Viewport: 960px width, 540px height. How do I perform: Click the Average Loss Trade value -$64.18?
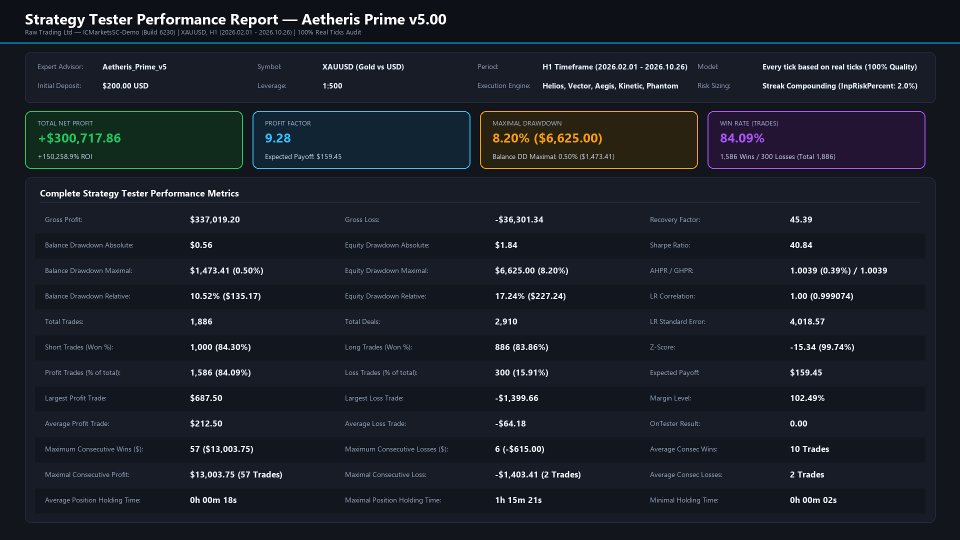click(x=510, y=424)
